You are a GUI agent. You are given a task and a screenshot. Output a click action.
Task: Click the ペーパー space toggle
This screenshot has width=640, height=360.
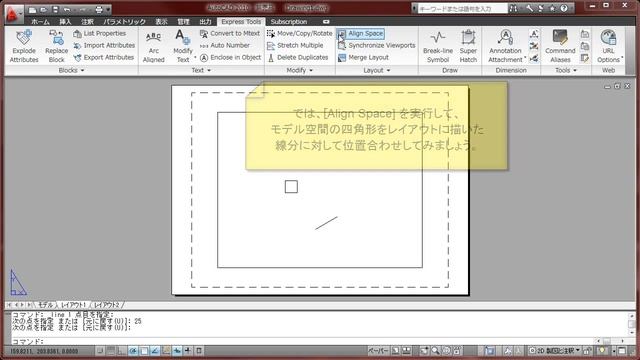tap(378, 351)
